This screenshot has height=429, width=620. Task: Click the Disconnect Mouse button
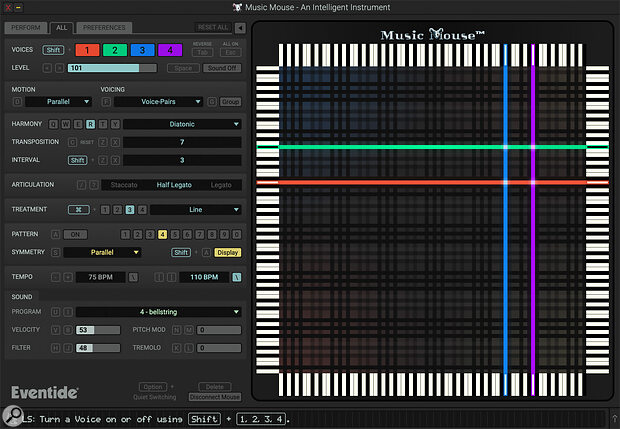[x=215, y=397]
